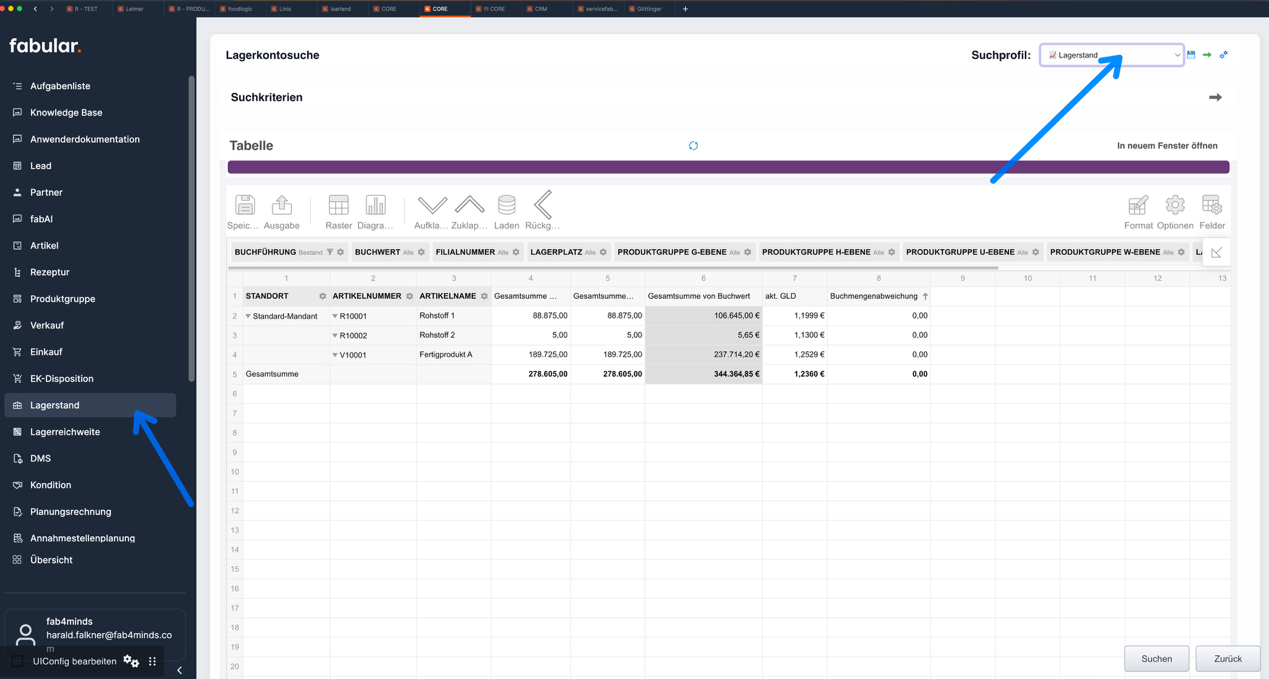
Task: Click In neuem Fenster öffnen link
Action: point(1167,146)
